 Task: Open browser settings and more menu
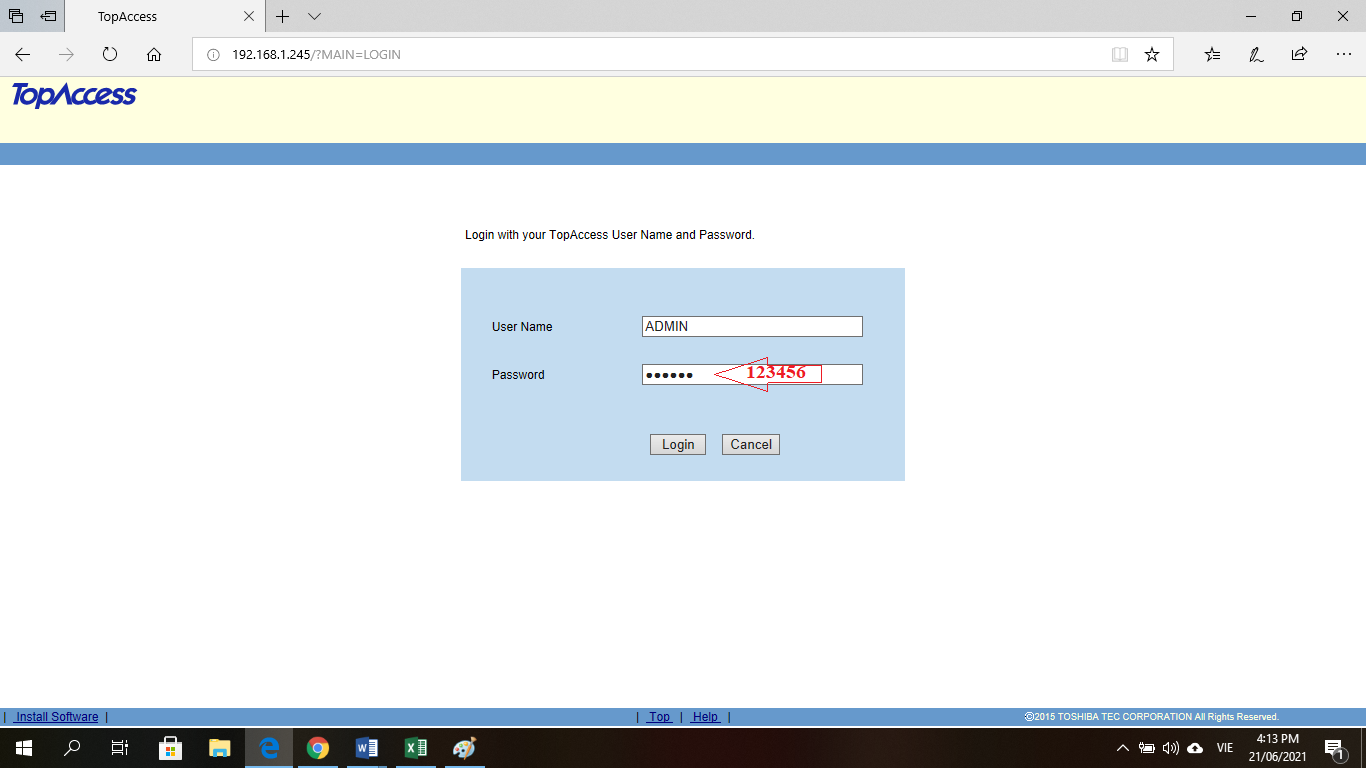point(1343,55)
